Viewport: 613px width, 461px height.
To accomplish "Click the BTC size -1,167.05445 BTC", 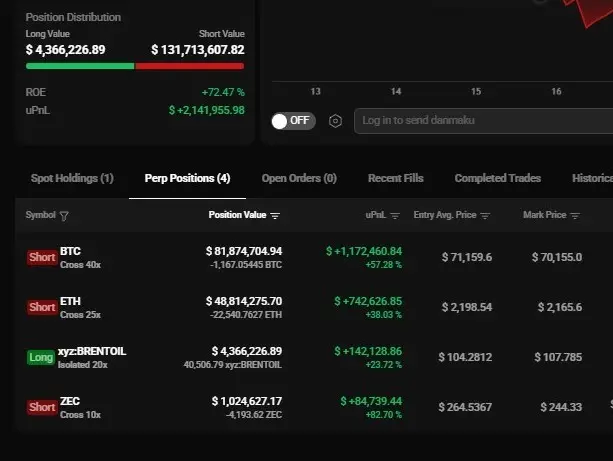I will tap(246, 265).
